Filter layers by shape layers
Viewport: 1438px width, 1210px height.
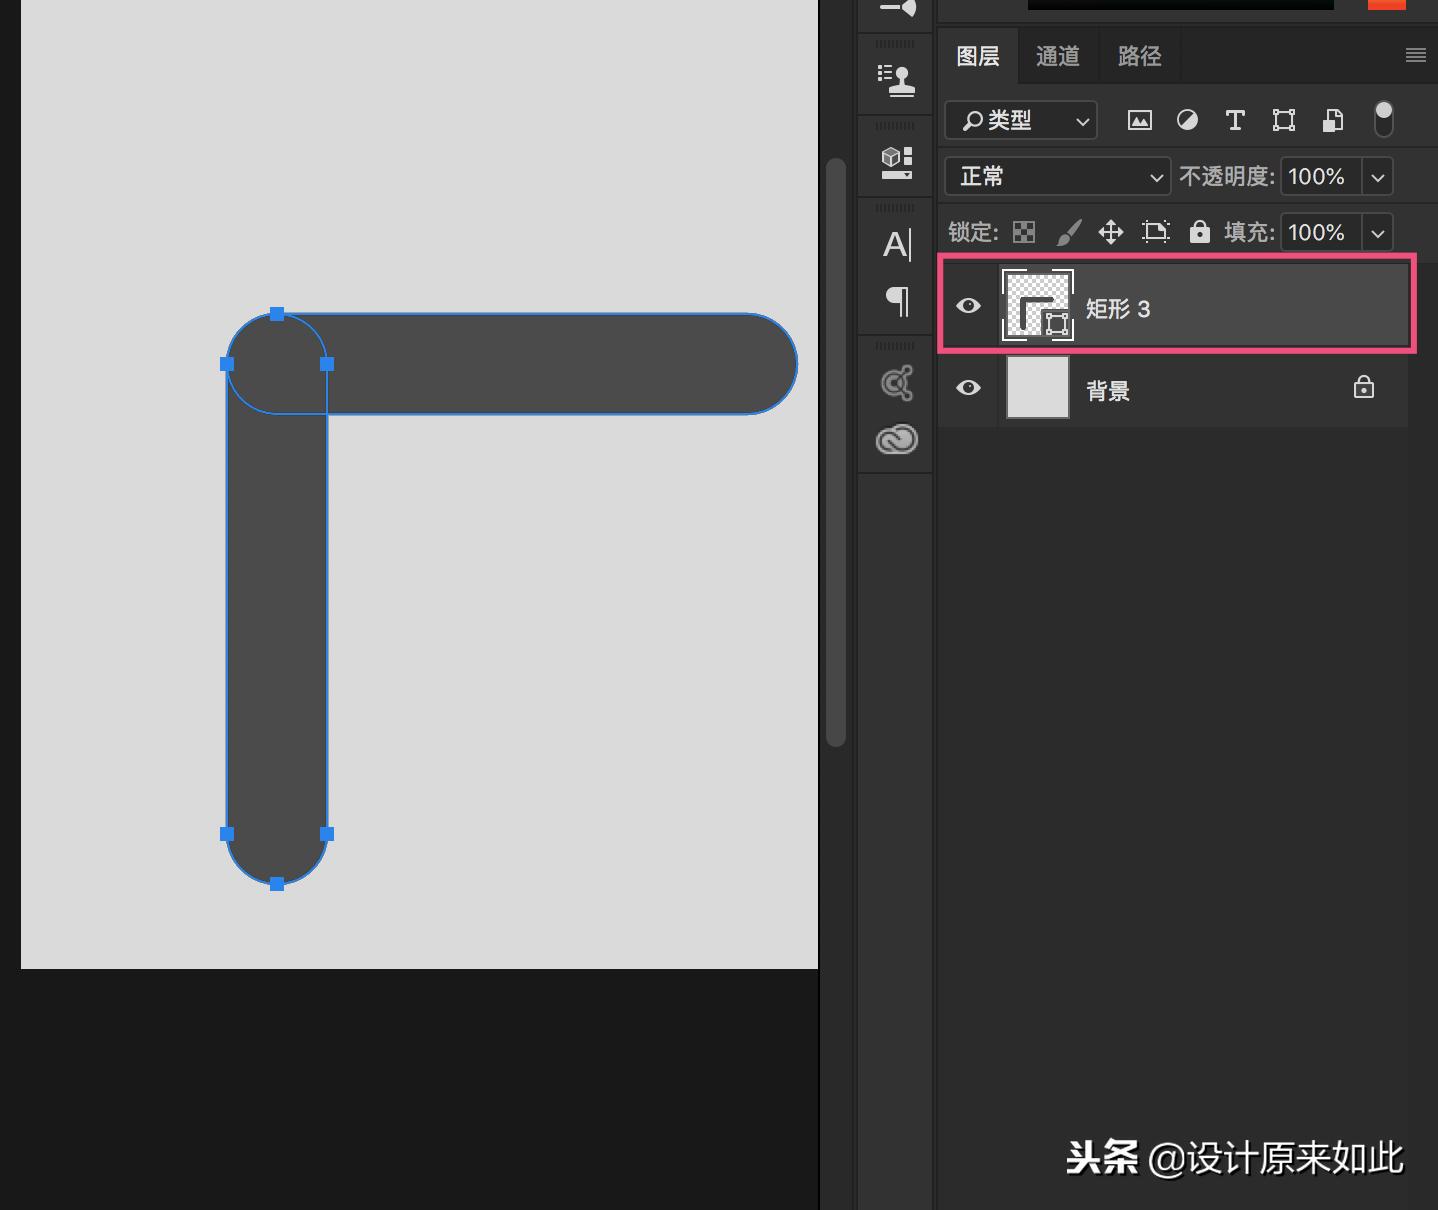[1283, 120]
